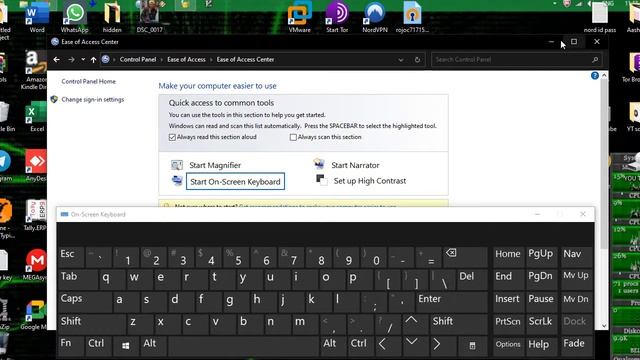Toggle left Alt key on on-screen keyboard
This screenshot has width=640, height=360.
click(x=153, y=346)
